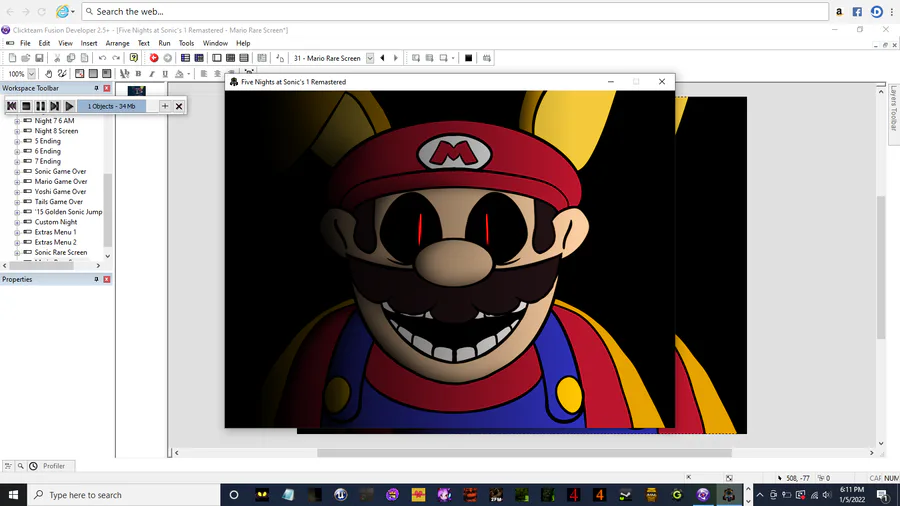
Task: Open the text color dropdown arrow
Action: click(x=188, y=74)
